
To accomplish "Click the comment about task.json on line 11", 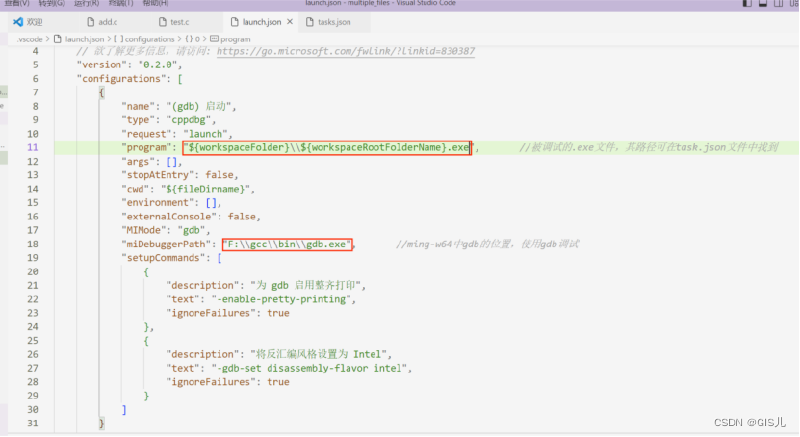I will point(648,147).
